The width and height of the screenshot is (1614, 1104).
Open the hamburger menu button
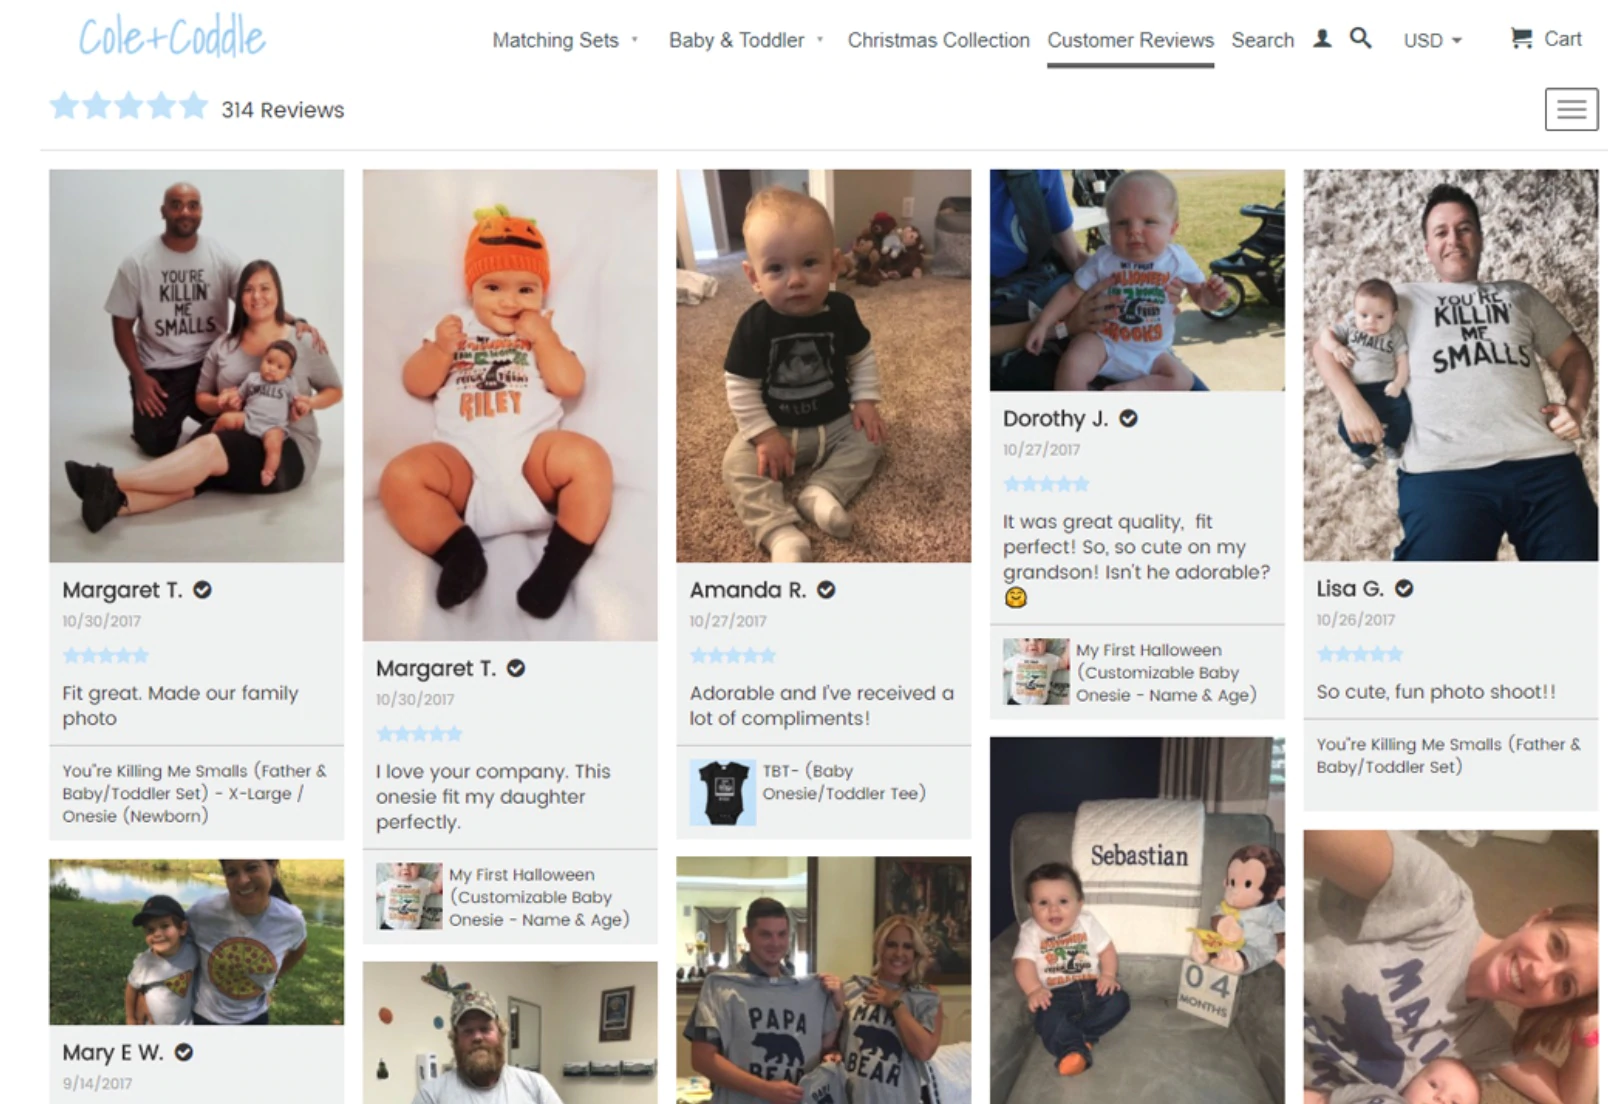(1570, 109)
